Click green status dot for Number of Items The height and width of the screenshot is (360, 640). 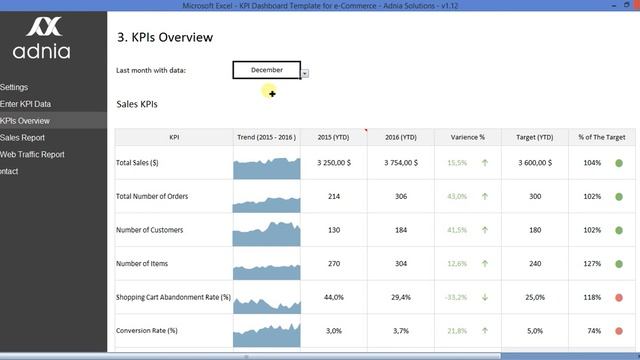[619, 264]
